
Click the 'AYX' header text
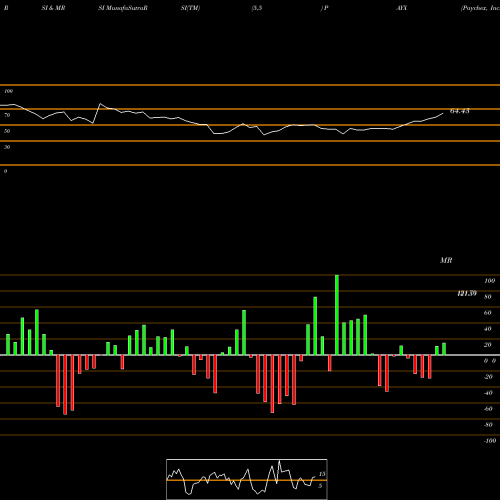(x=401, y=8)
